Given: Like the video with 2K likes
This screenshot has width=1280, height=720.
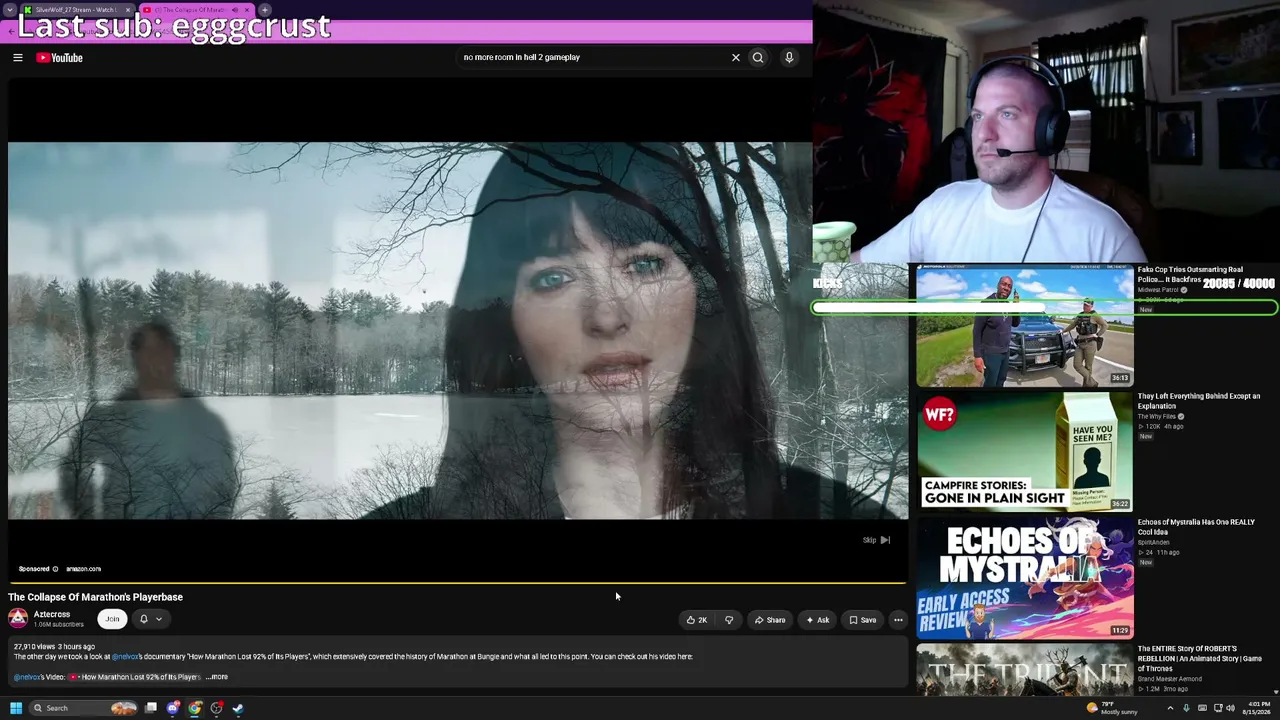Looking at the screenshot, I should coord(697,620).
